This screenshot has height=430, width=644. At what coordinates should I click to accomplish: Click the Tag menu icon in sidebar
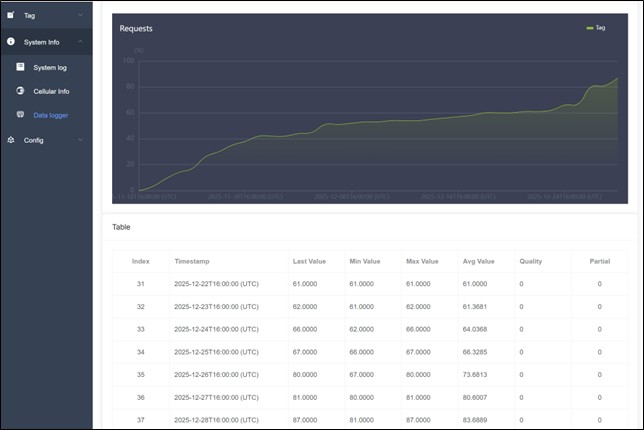(11, 15)
